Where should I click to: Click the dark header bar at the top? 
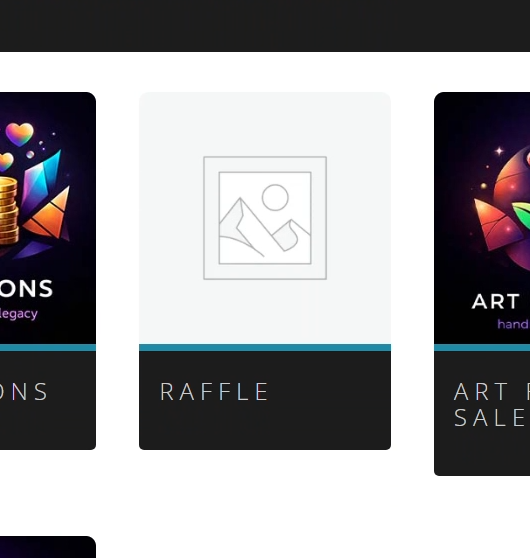click(265, 26)
